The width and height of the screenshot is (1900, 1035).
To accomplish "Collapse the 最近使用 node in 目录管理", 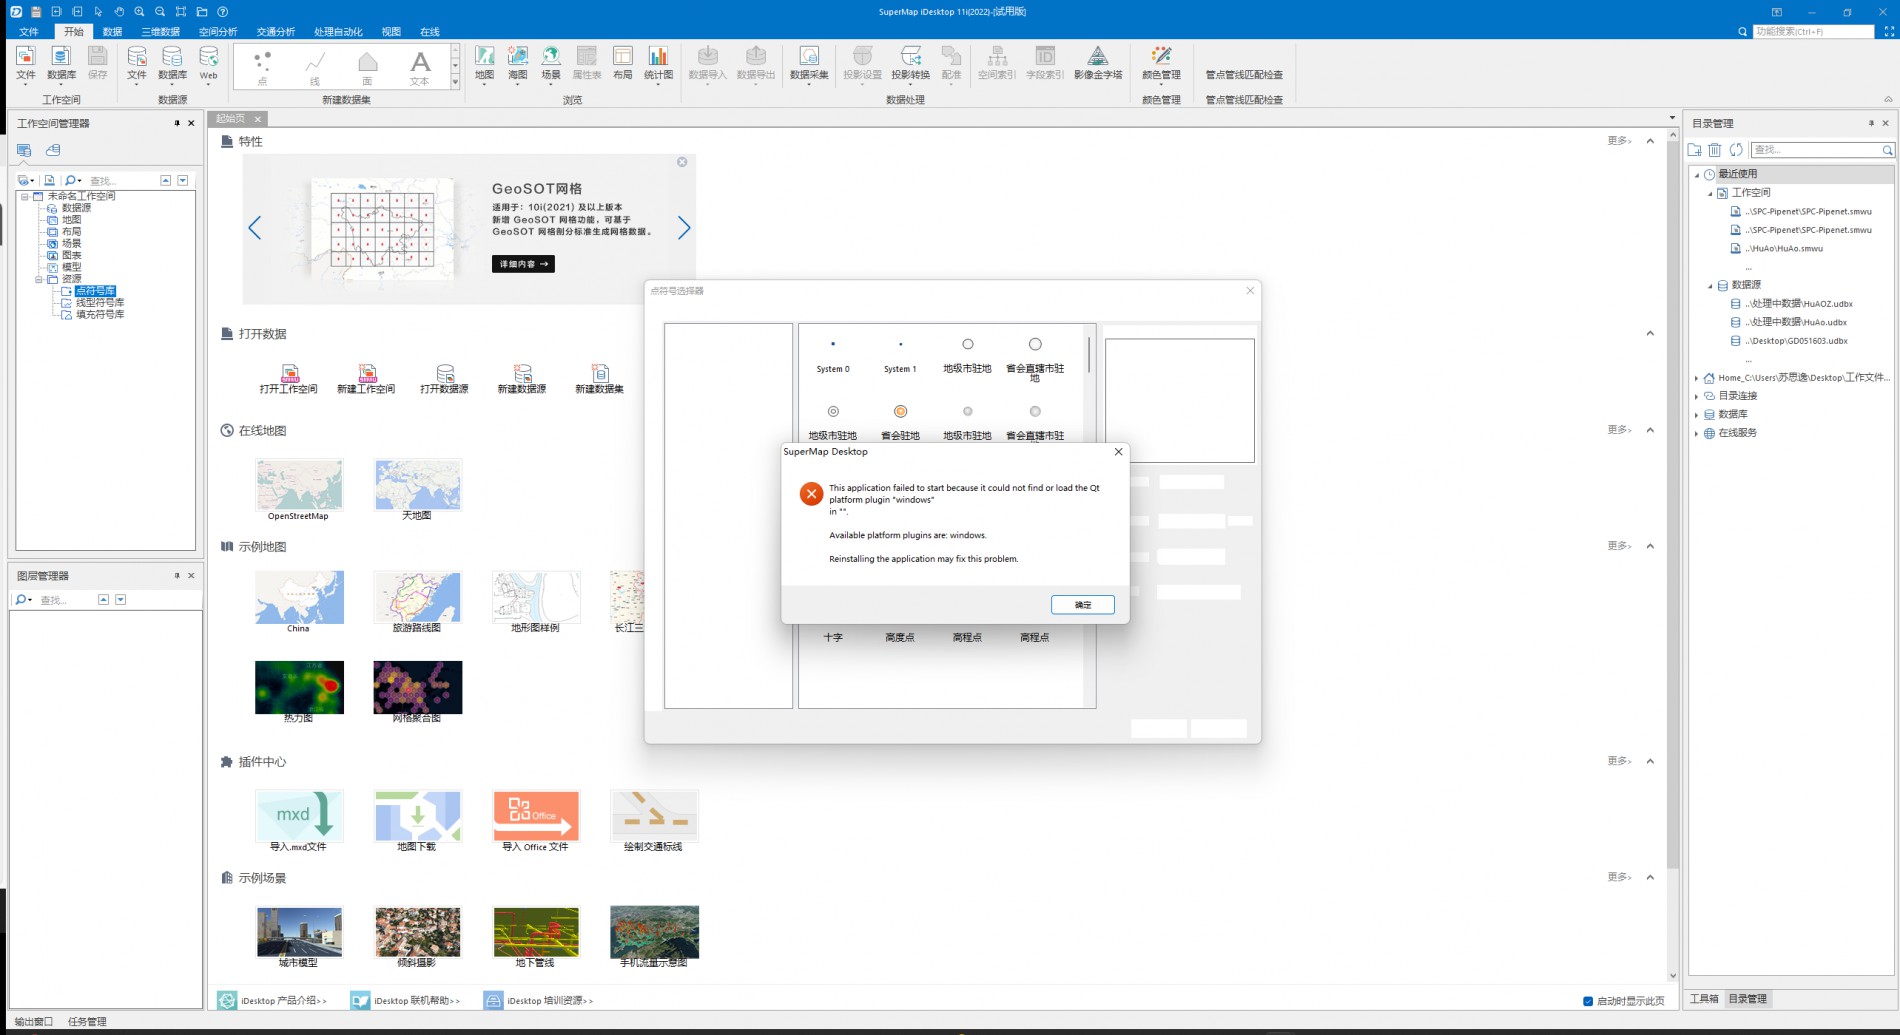I will point(1697,174).
